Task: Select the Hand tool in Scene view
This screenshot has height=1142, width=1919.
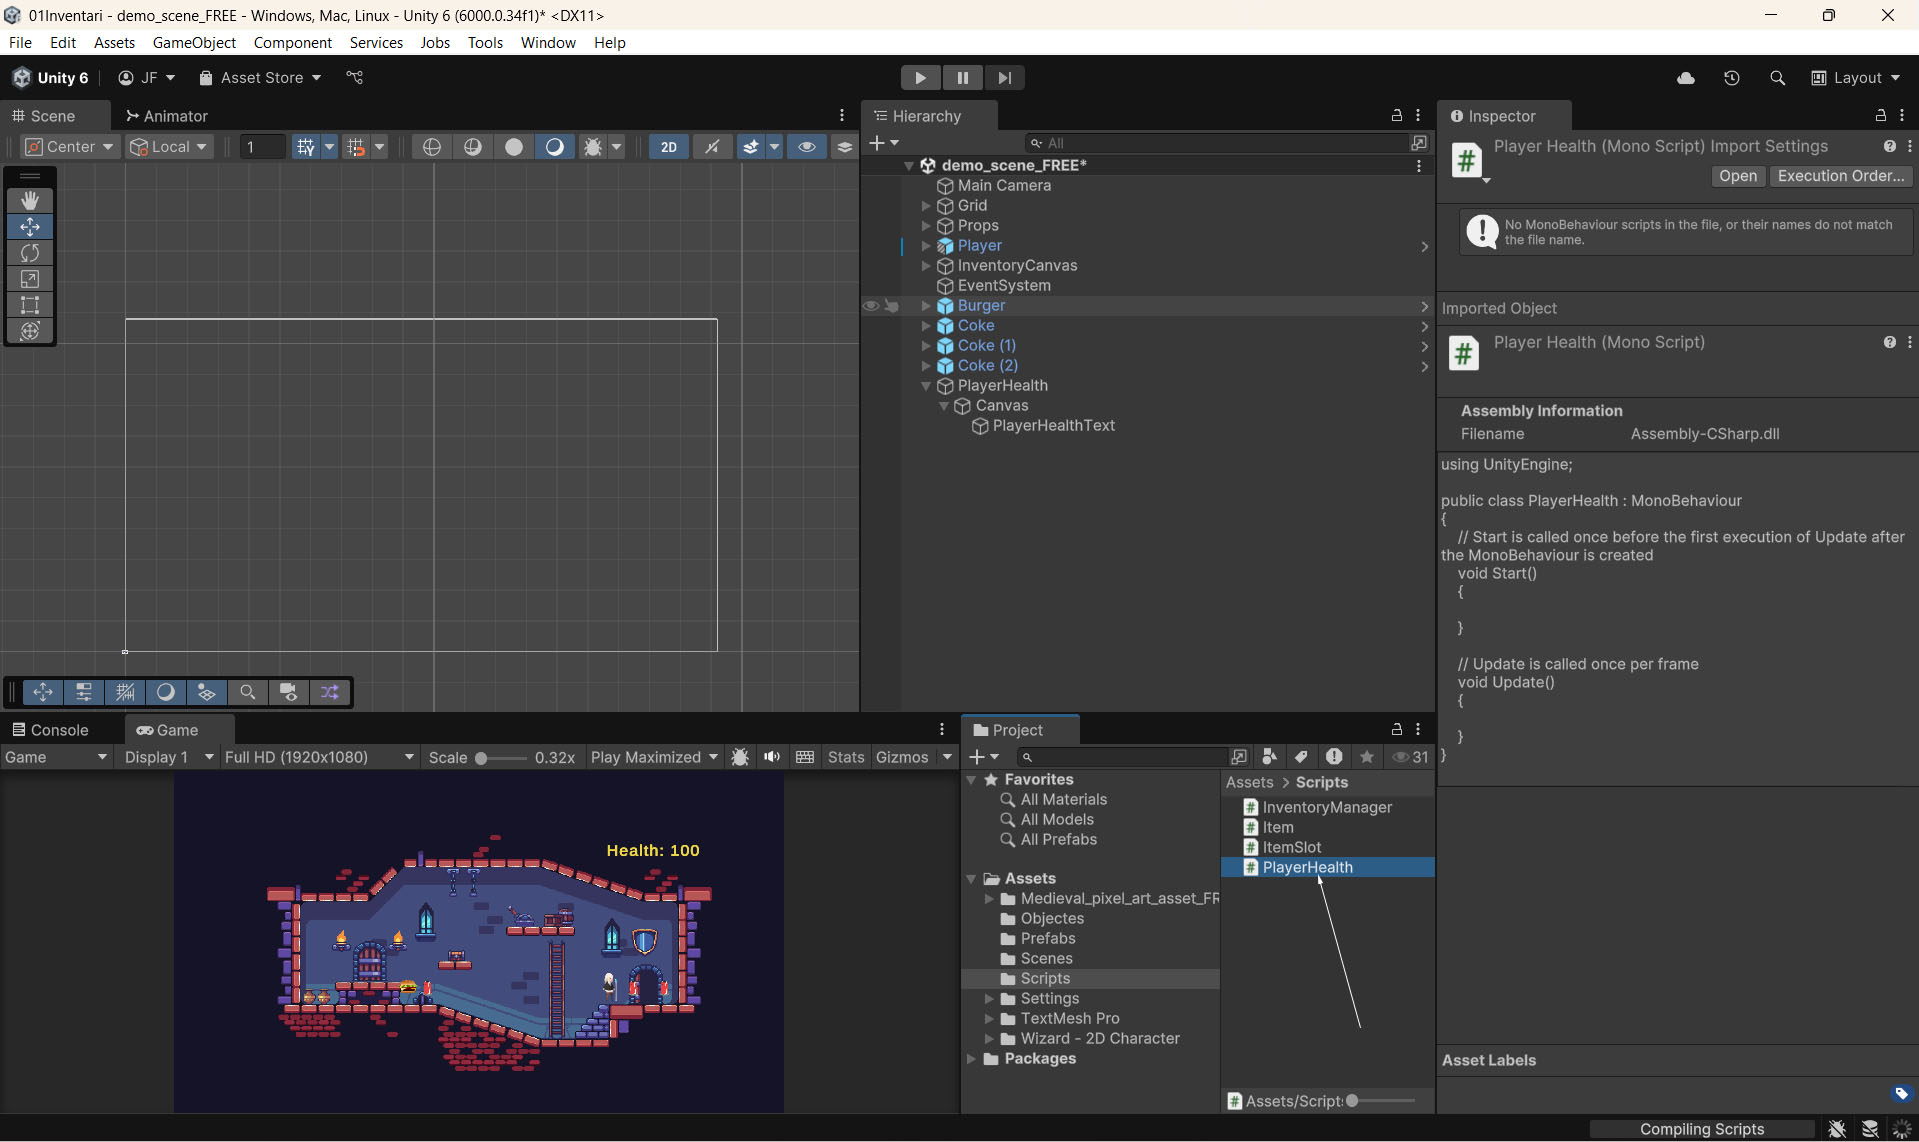Action: [30, 201]
